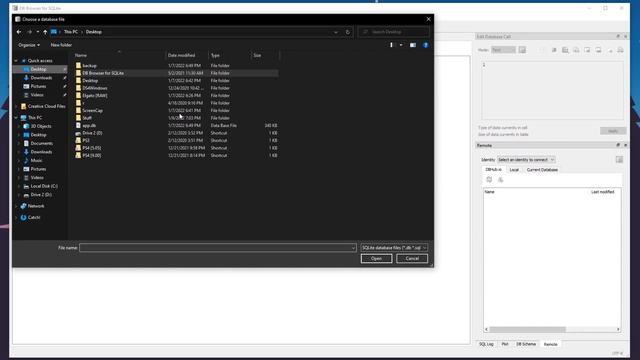
Task: Select Drive 2 (D:) in sidebar
Action: (x=41, y=195)
